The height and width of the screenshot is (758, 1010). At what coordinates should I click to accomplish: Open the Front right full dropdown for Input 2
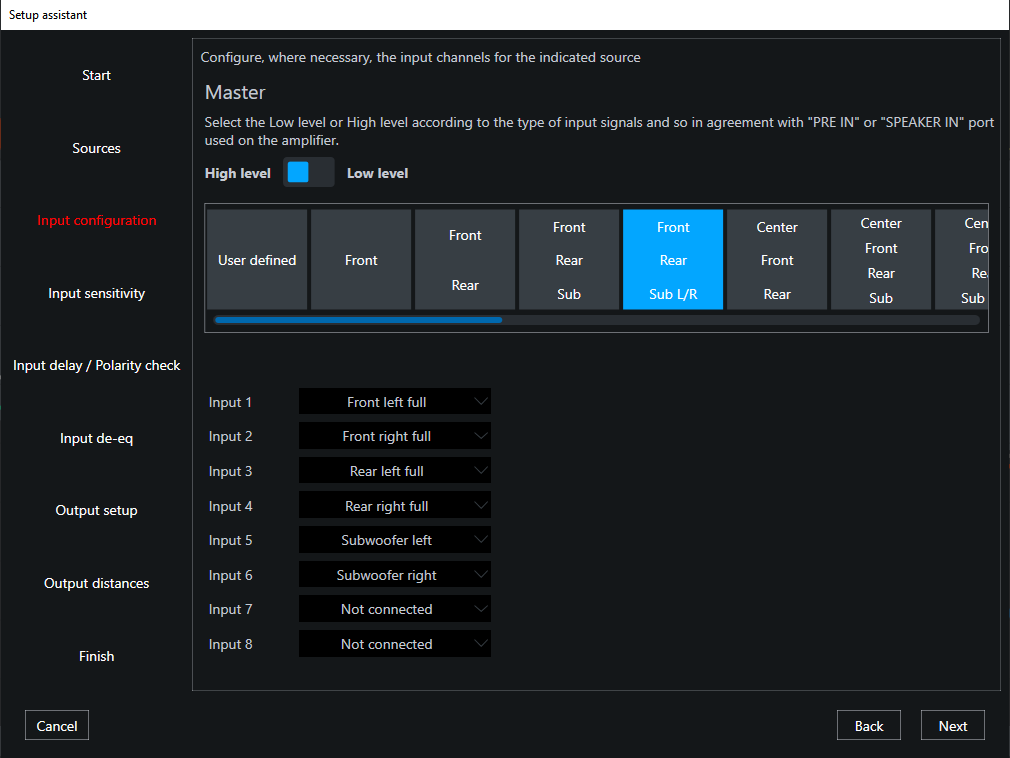394,436
